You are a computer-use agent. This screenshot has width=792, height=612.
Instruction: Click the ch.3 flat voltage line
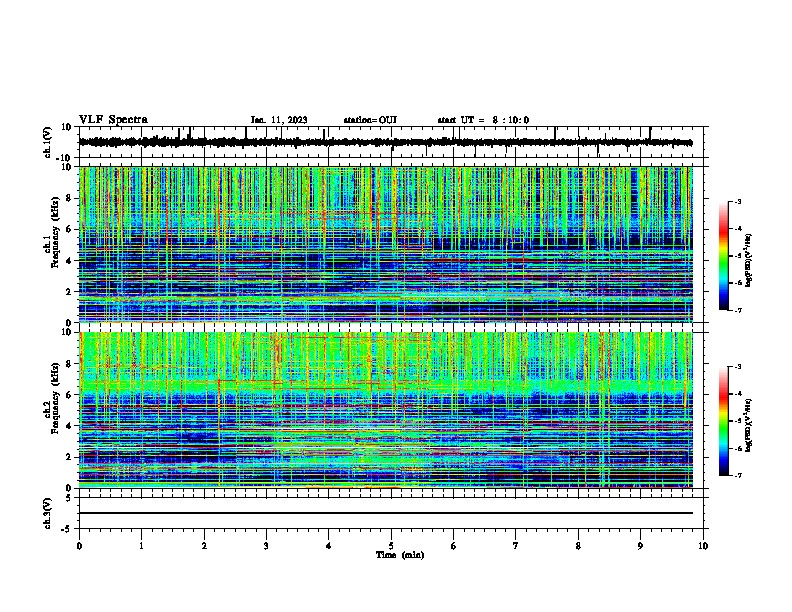coord(385,513)
